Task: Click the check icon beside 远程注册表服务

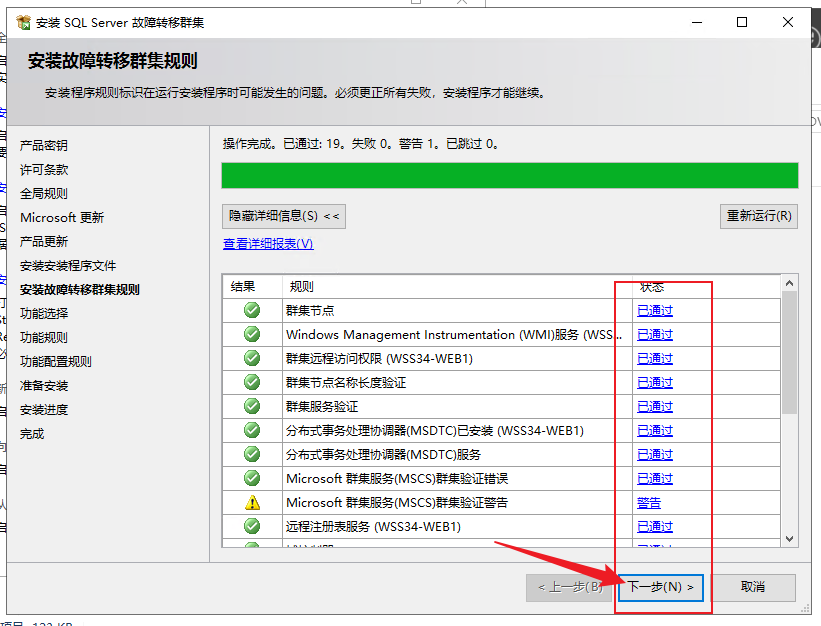Action: 252,526
